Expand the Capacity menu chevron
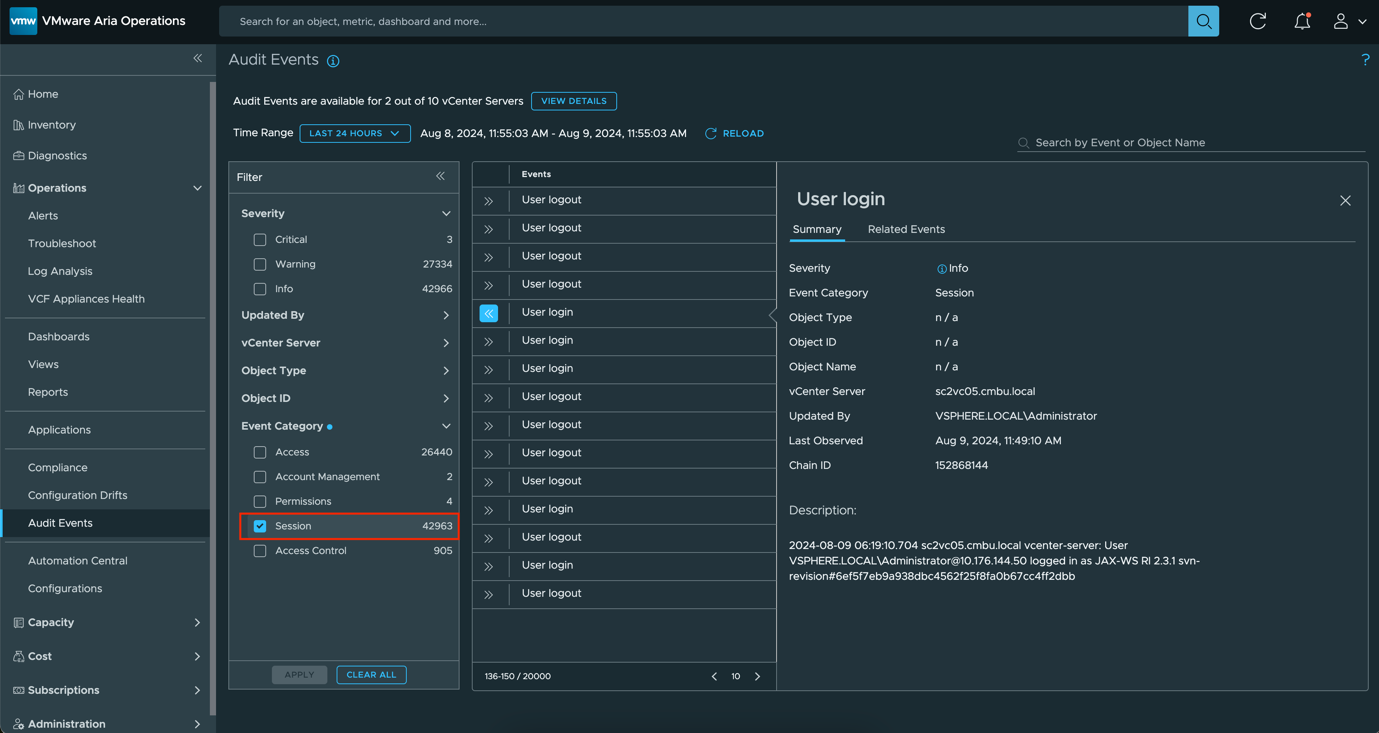The image size is (1379, 733). pos(197,622)
